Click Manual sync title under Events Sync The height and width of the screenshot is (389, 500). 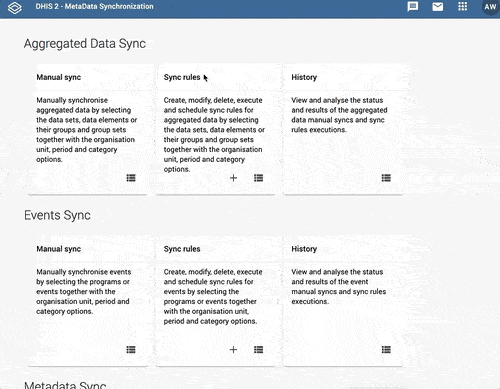59,249
